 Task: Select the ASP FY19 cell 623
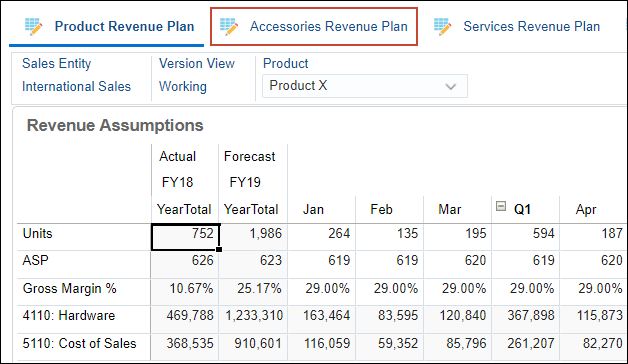tap(254, 264)
